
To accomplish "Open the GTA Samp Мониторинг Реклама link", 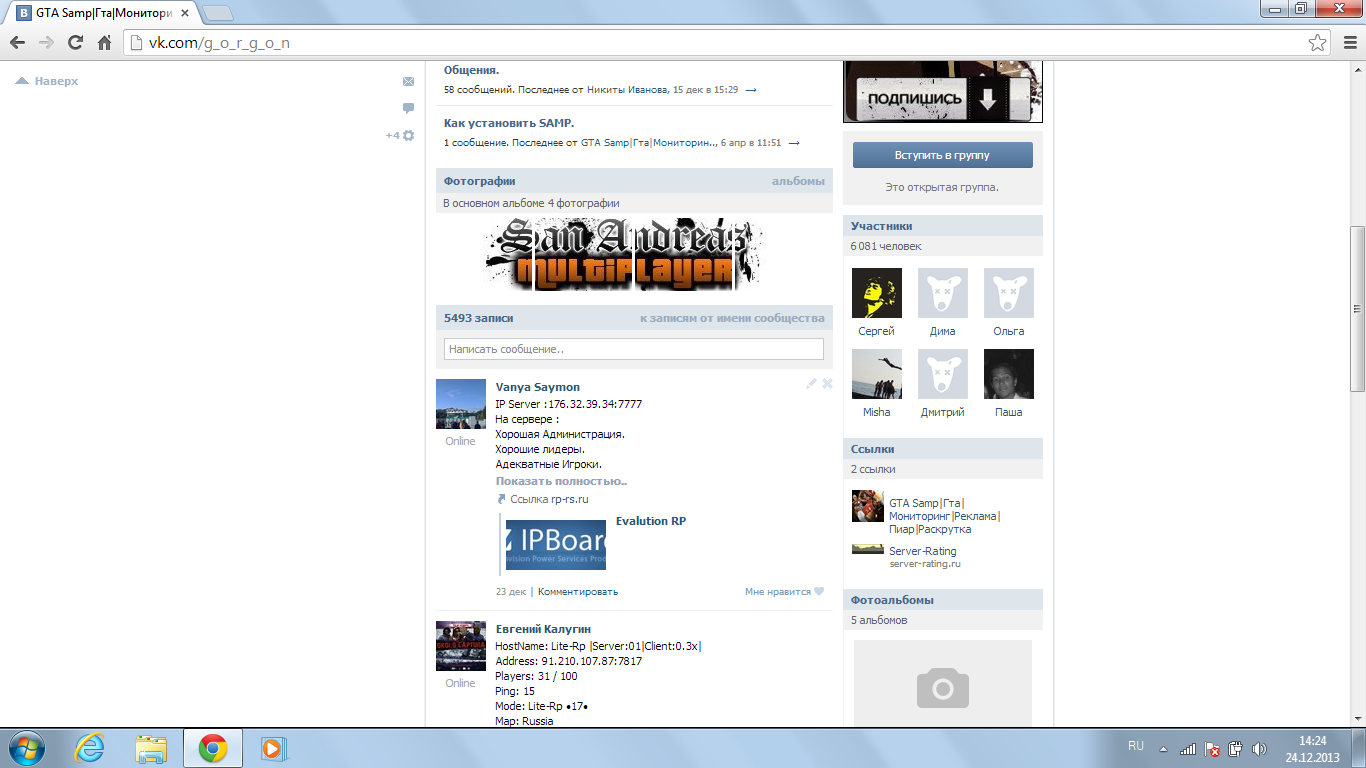I will [x=945, y=516].
